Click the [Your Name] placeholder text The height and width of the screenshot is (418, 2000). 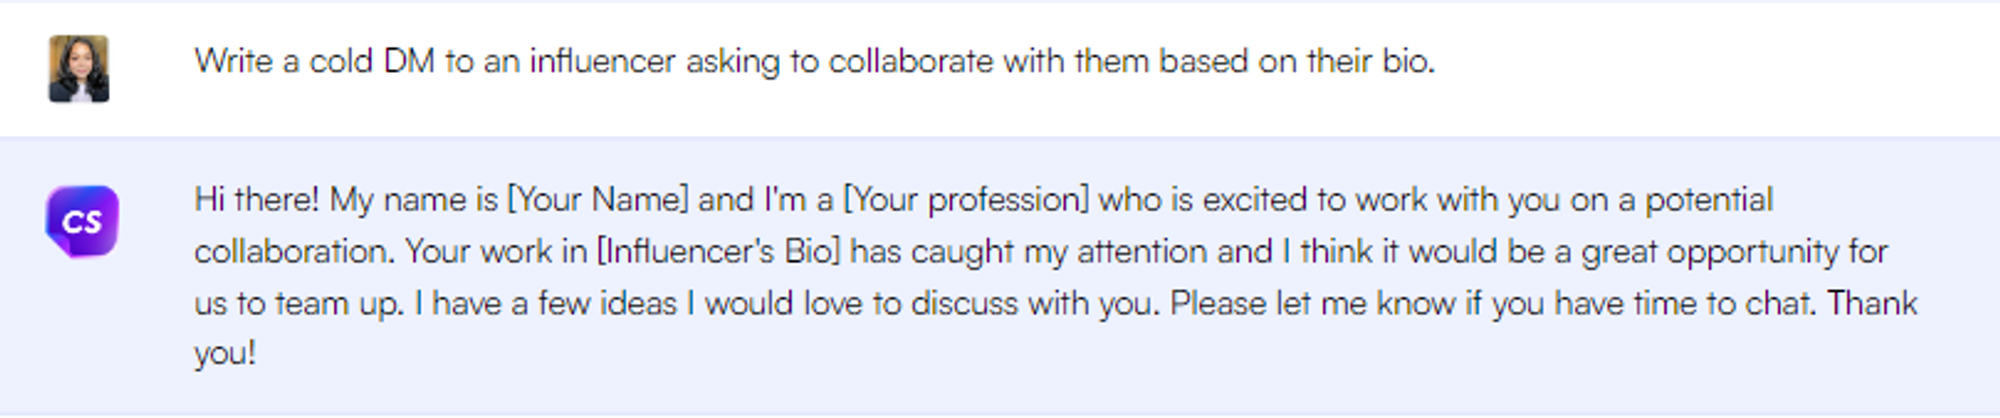tap(598, 200)
